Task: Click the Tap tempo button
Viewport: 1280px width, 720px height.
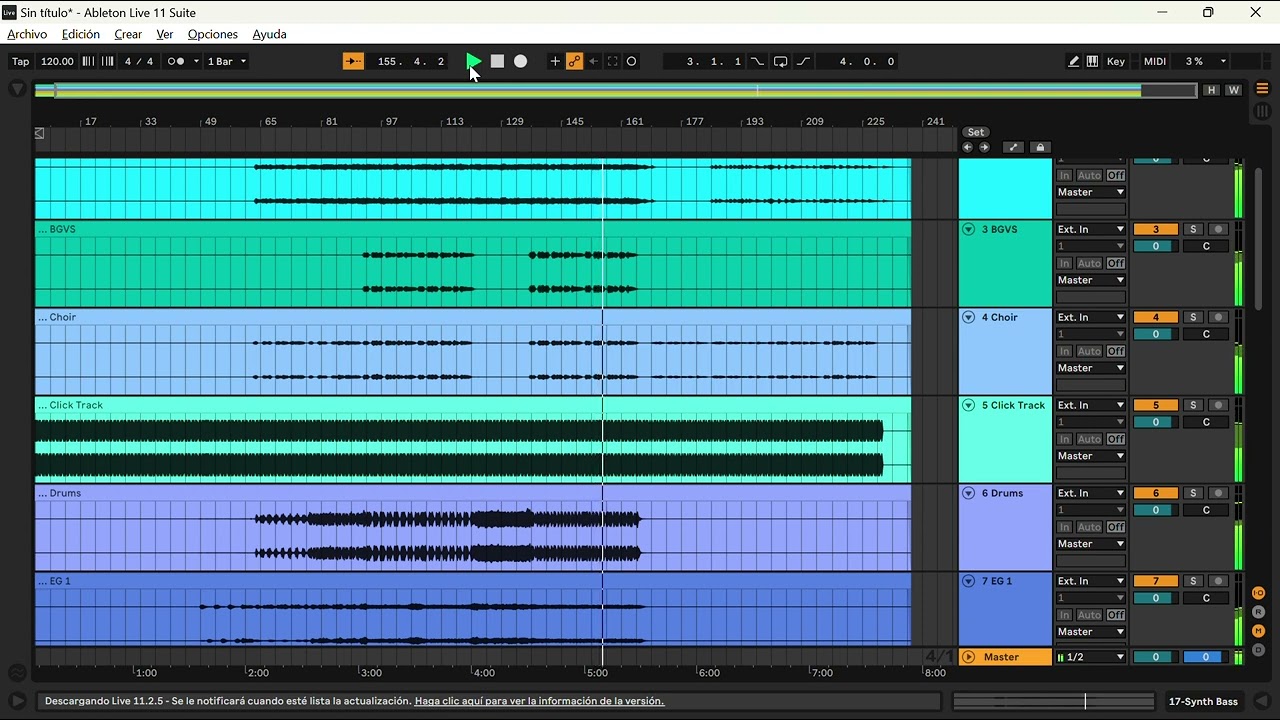Action: click(20, 61)
